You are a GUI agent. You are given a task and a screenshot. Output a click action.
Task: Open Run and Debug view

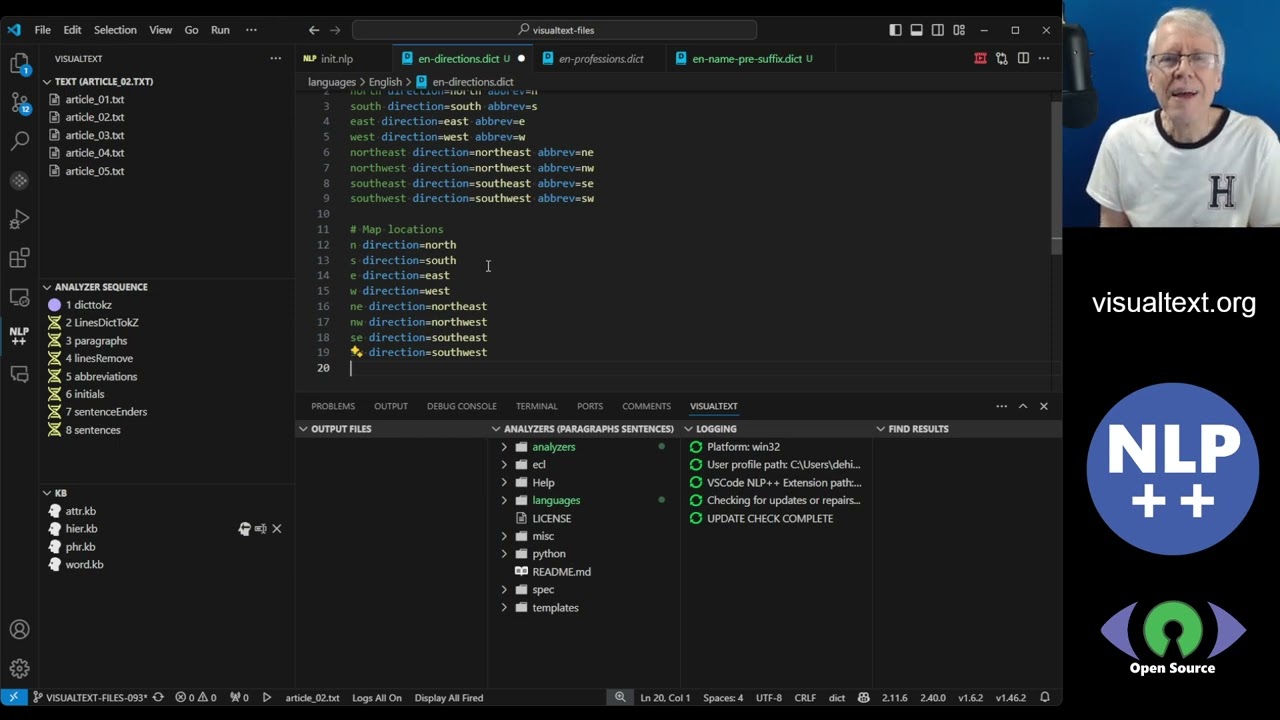pos(19,220)
